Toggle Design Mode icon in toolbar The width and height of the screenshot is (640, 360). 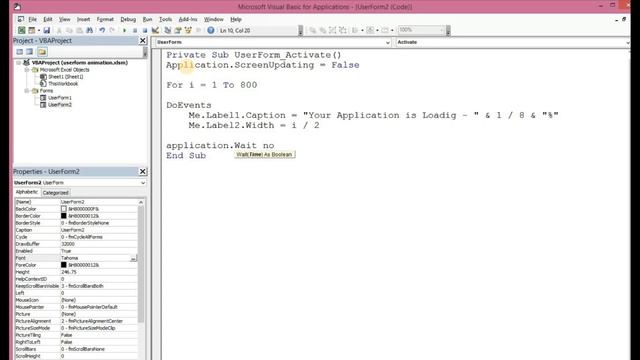pyautogui.click(x=155, y=30)
